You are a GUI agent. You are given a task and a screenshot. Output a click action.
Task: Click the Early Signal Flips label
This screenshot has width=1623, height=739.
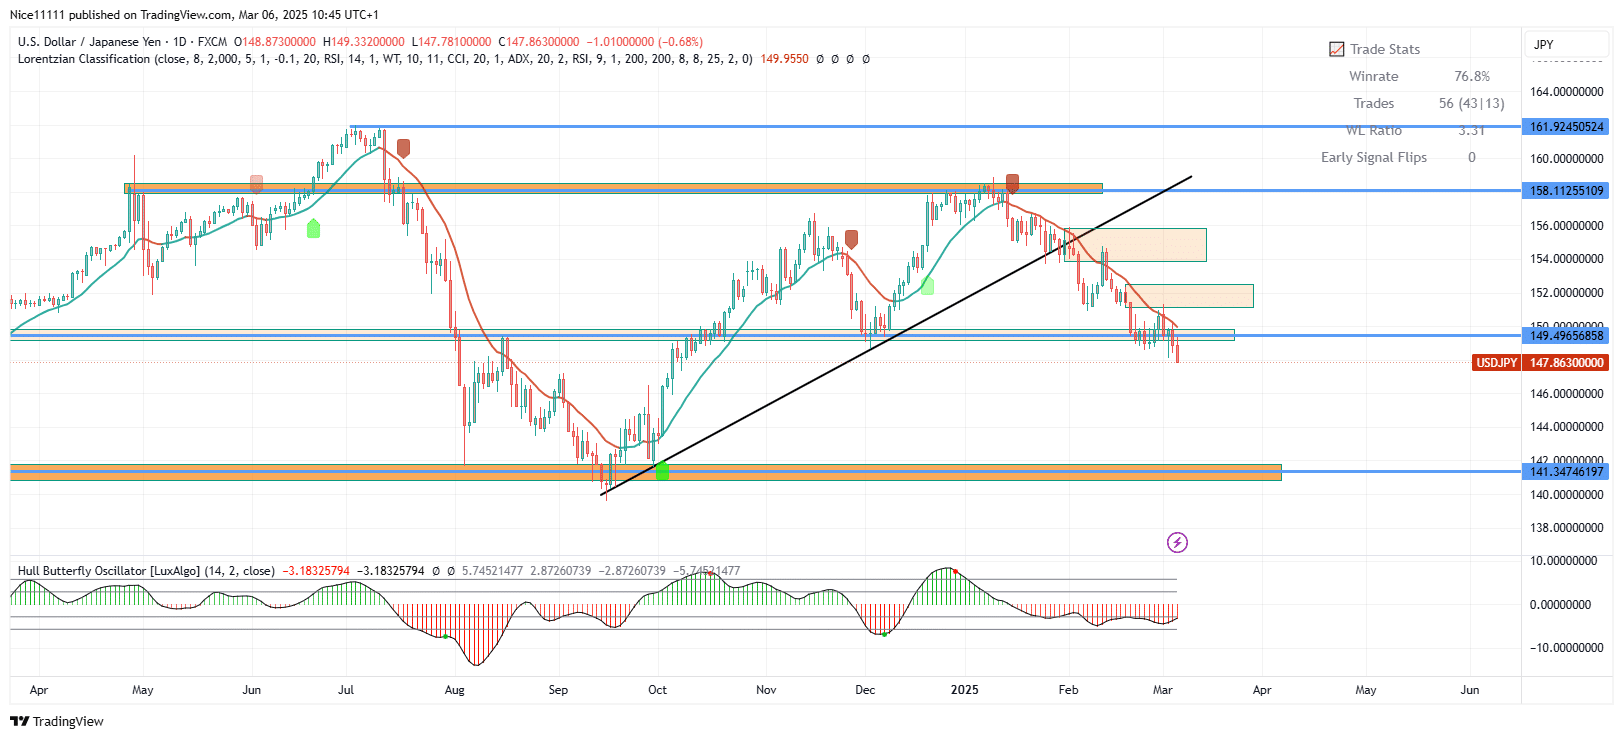click(x=1374, y=157)
